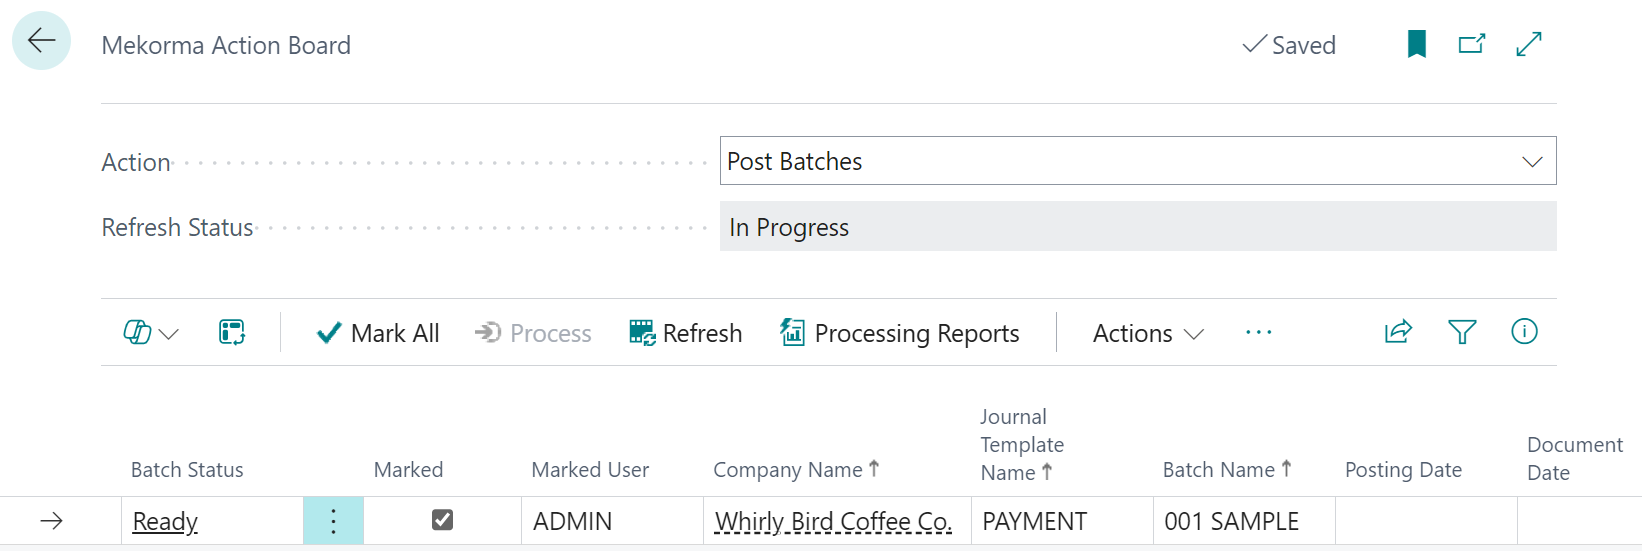1642x551 pixels.
Task: Open the Whirly Bird Coffee Co. link
Action: 832,522
